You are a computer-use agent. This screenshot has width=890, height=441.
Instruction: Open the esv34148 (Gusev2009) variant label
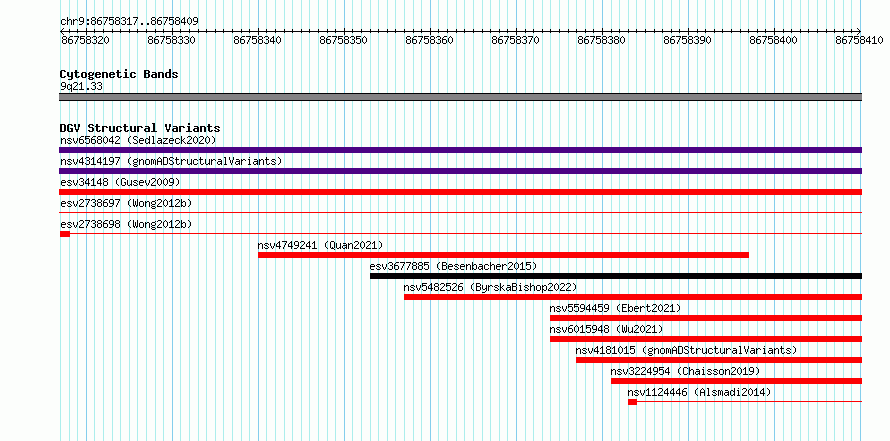[120, 182]
